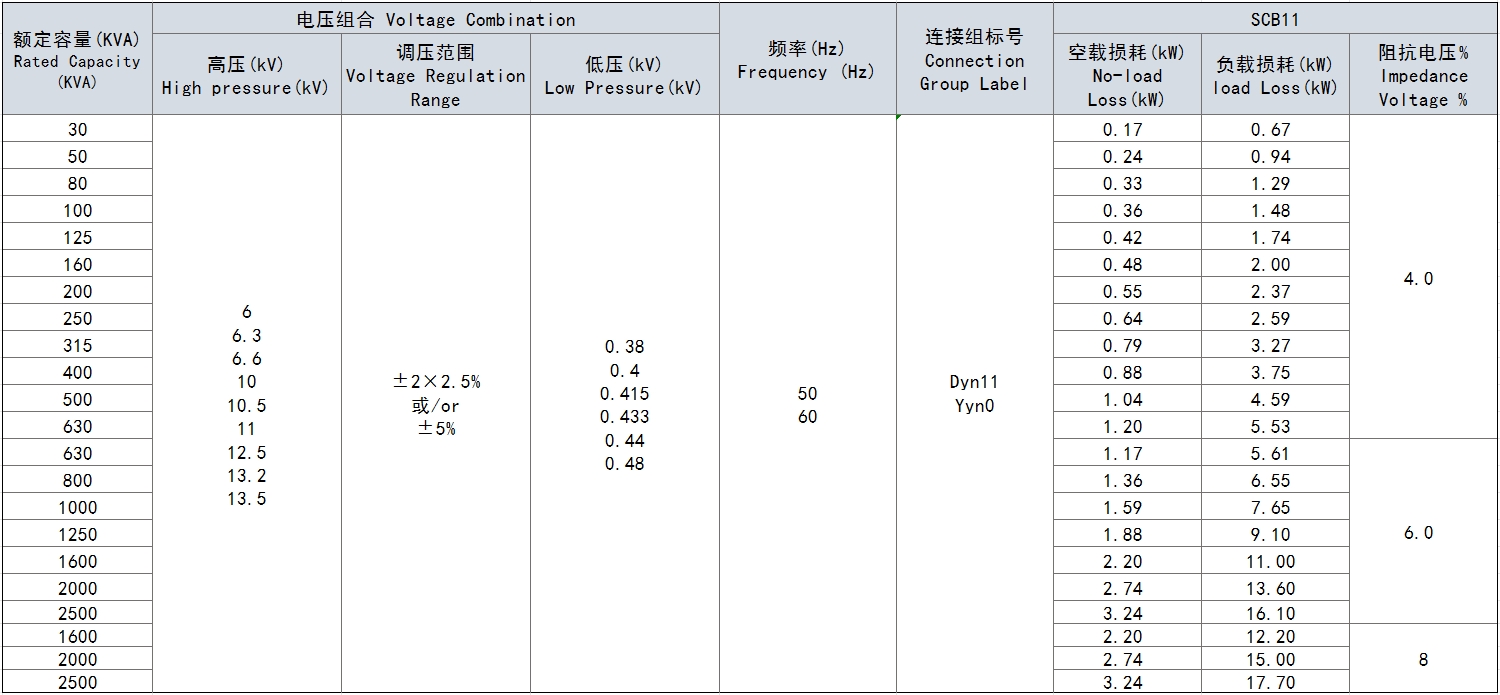Click the No-load Loss (kW) header

(x=1126, y=76)
